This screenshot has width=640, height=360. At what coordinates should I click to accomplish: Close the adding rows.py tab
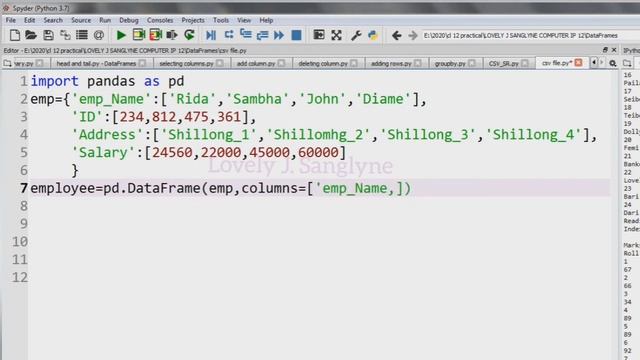tap(418, 63)
